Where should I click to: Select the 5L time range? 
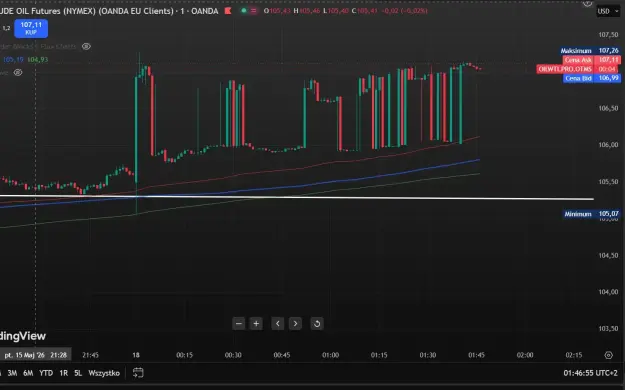[x=78, y=373]
